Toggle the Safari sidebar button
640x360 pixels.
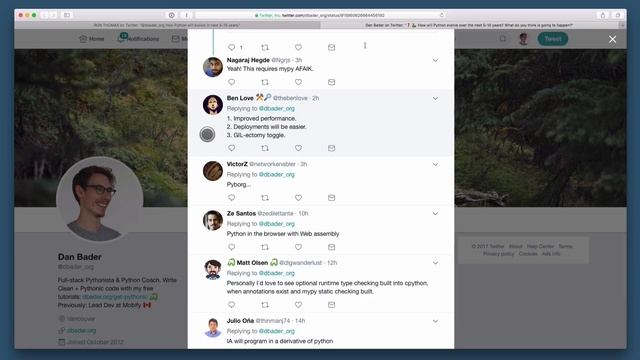[x=67, y=15]
